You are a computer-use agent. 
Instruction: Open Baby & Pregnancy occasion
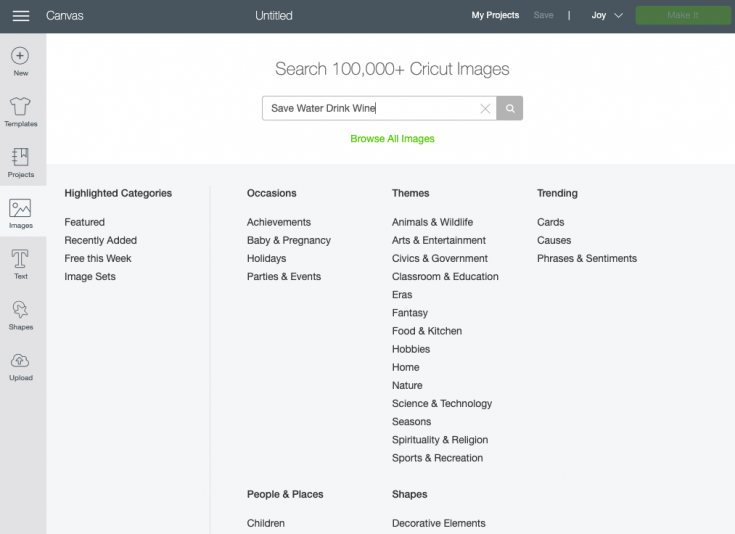click(289, 240)
